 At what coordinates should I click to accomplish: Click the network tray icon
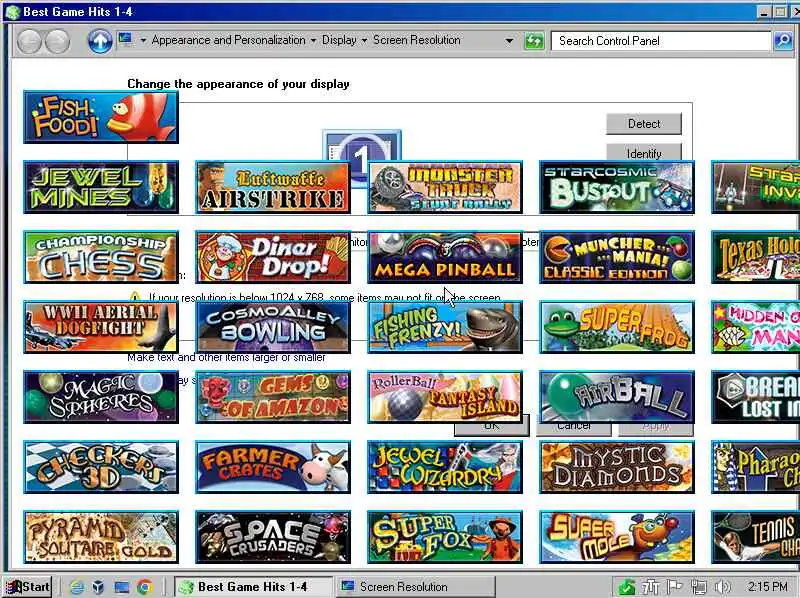[x=698, y=587]
